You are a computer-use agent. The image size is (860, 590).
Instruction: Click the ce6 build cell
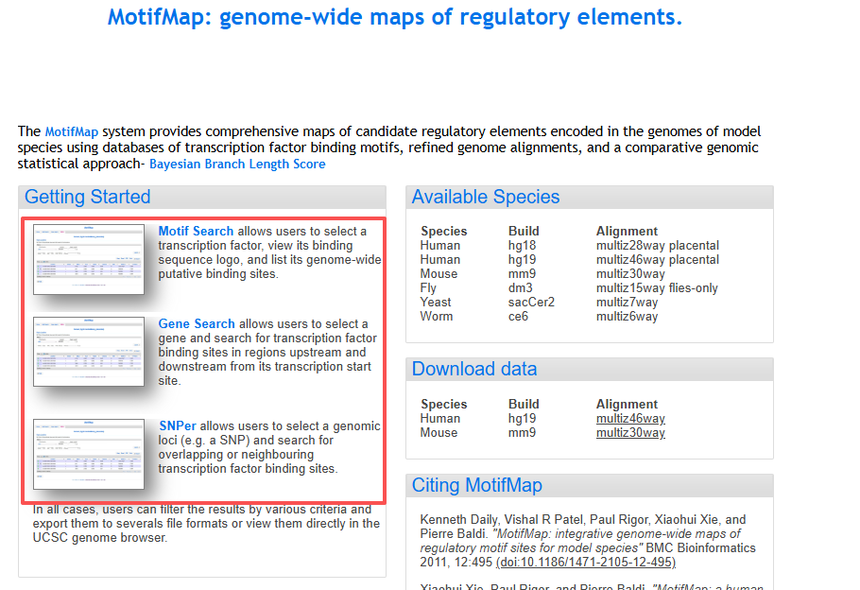(518, 317)
